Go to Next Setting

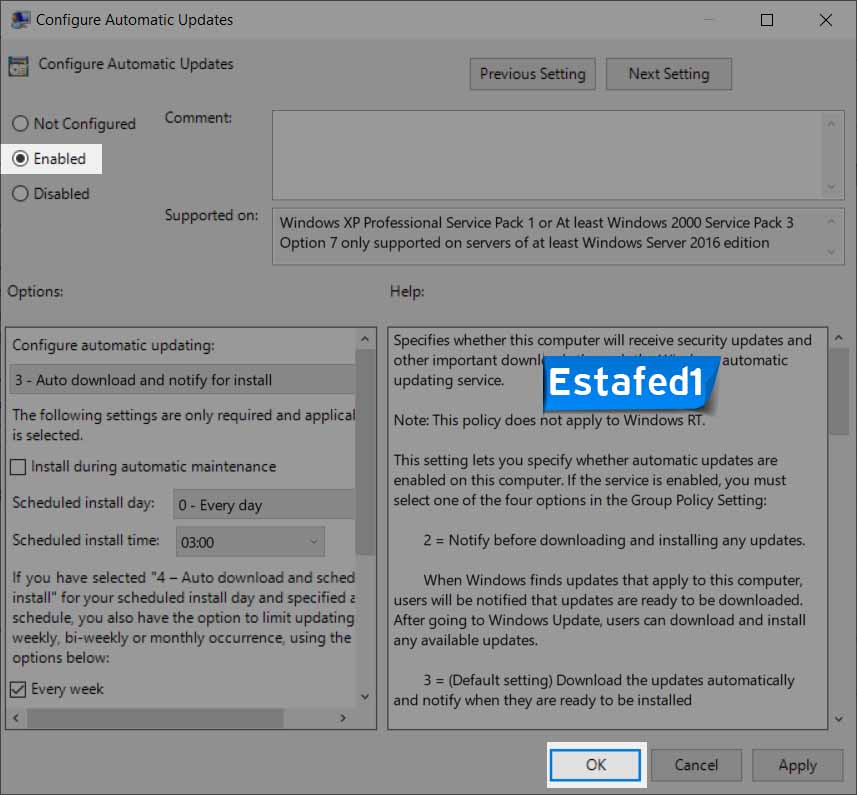669,74
